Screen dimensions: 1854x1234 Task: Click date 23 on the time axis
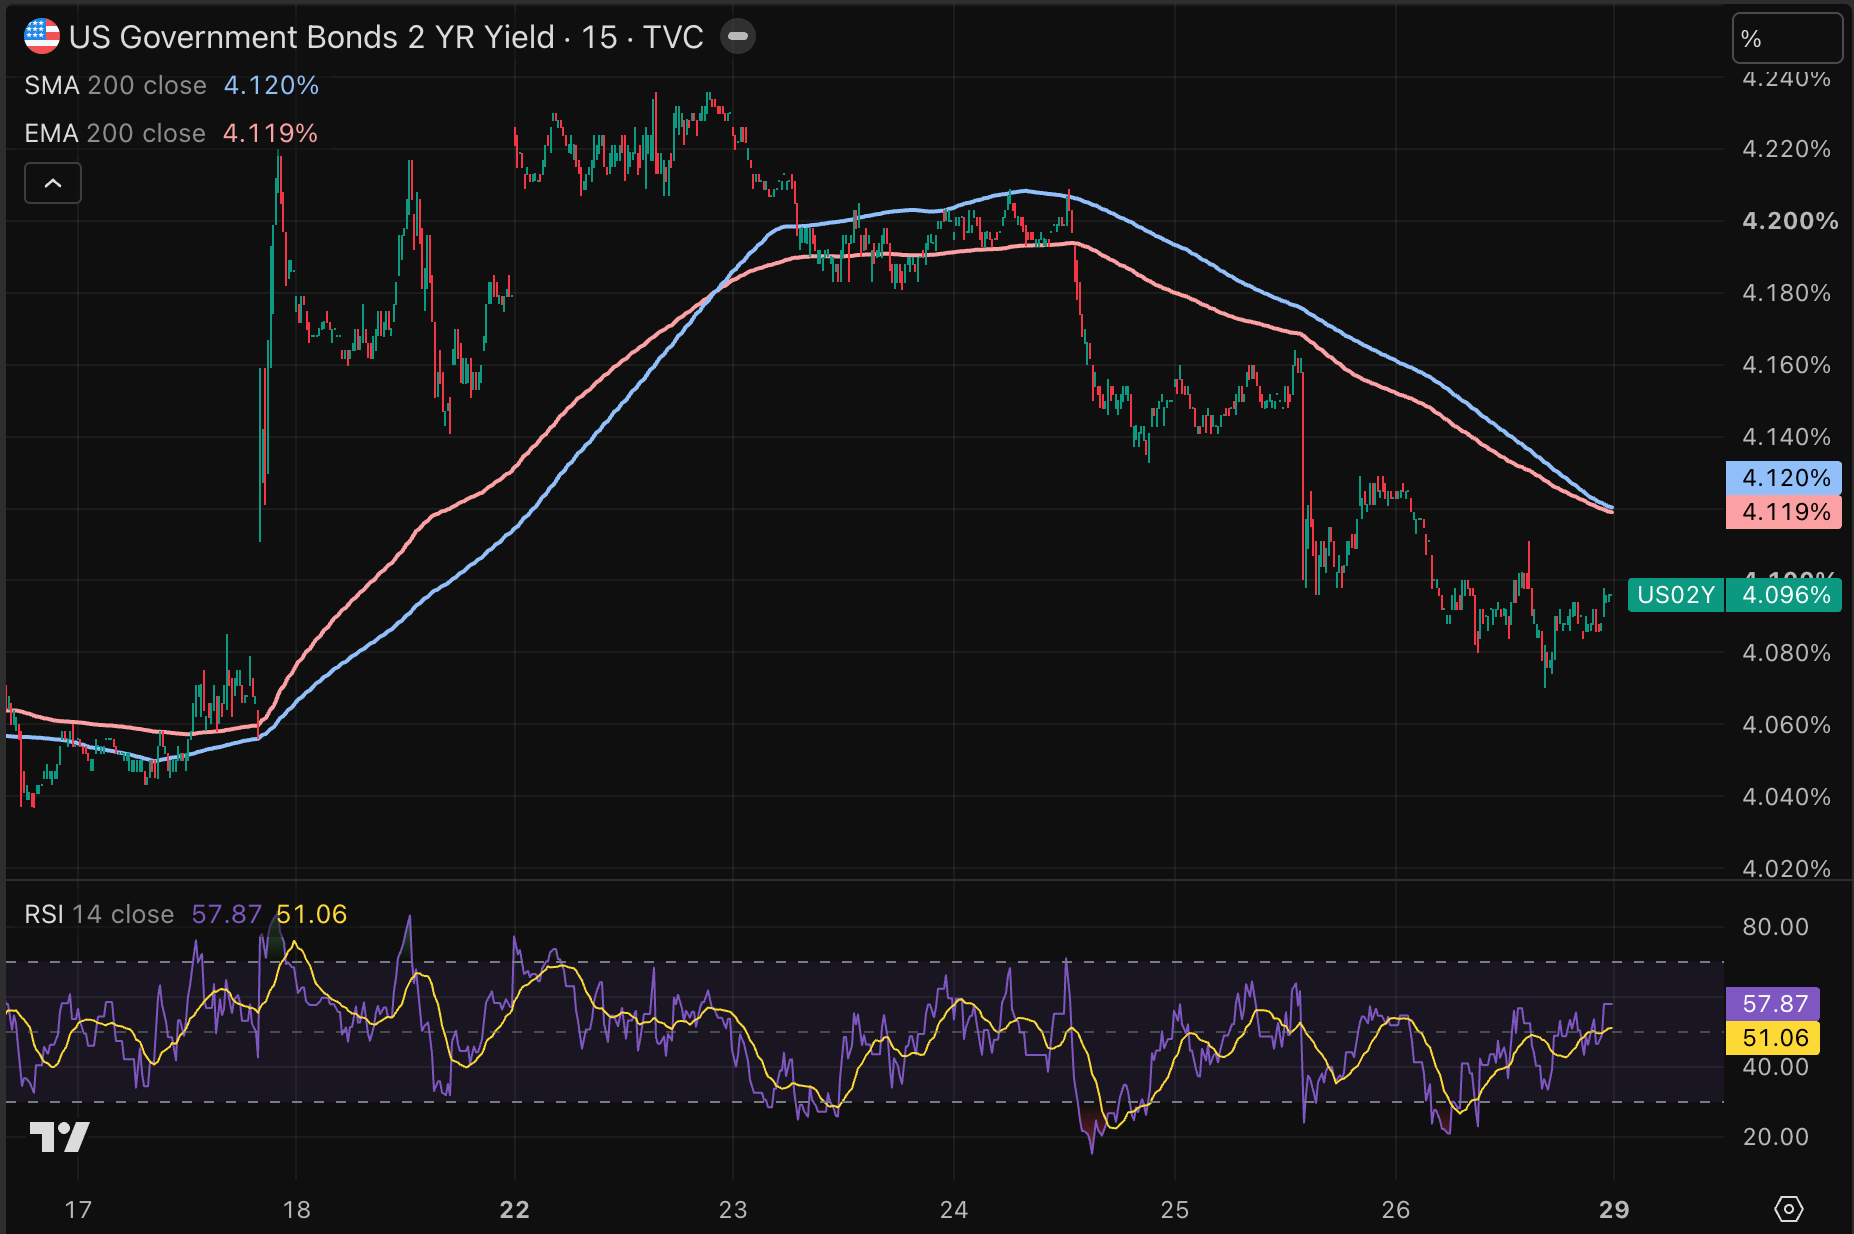[x=733, y=1210]
